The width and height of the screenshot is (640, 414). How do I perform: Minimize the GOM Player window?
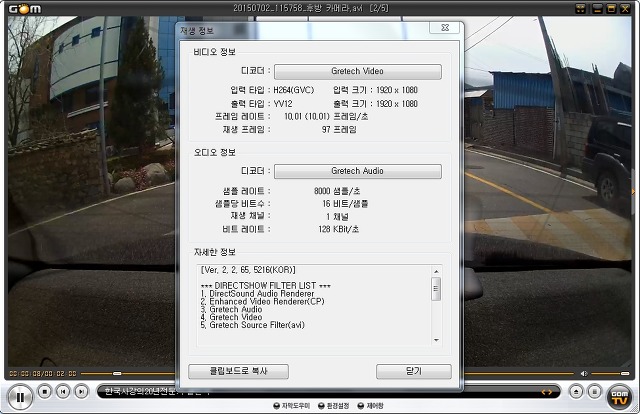coord(597,9)
